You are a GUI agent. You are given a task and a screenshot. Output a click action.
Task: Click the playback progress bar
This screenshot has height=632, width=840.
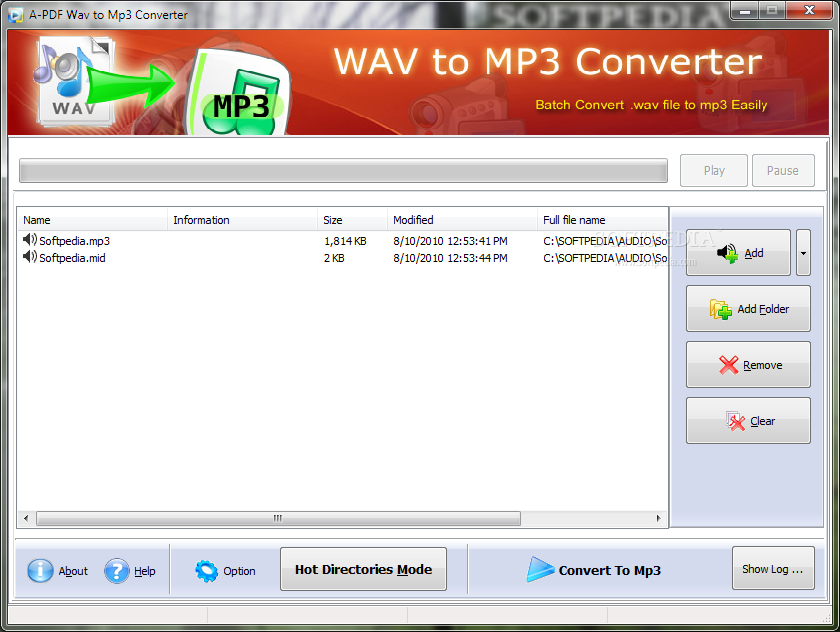coord(343,171)
